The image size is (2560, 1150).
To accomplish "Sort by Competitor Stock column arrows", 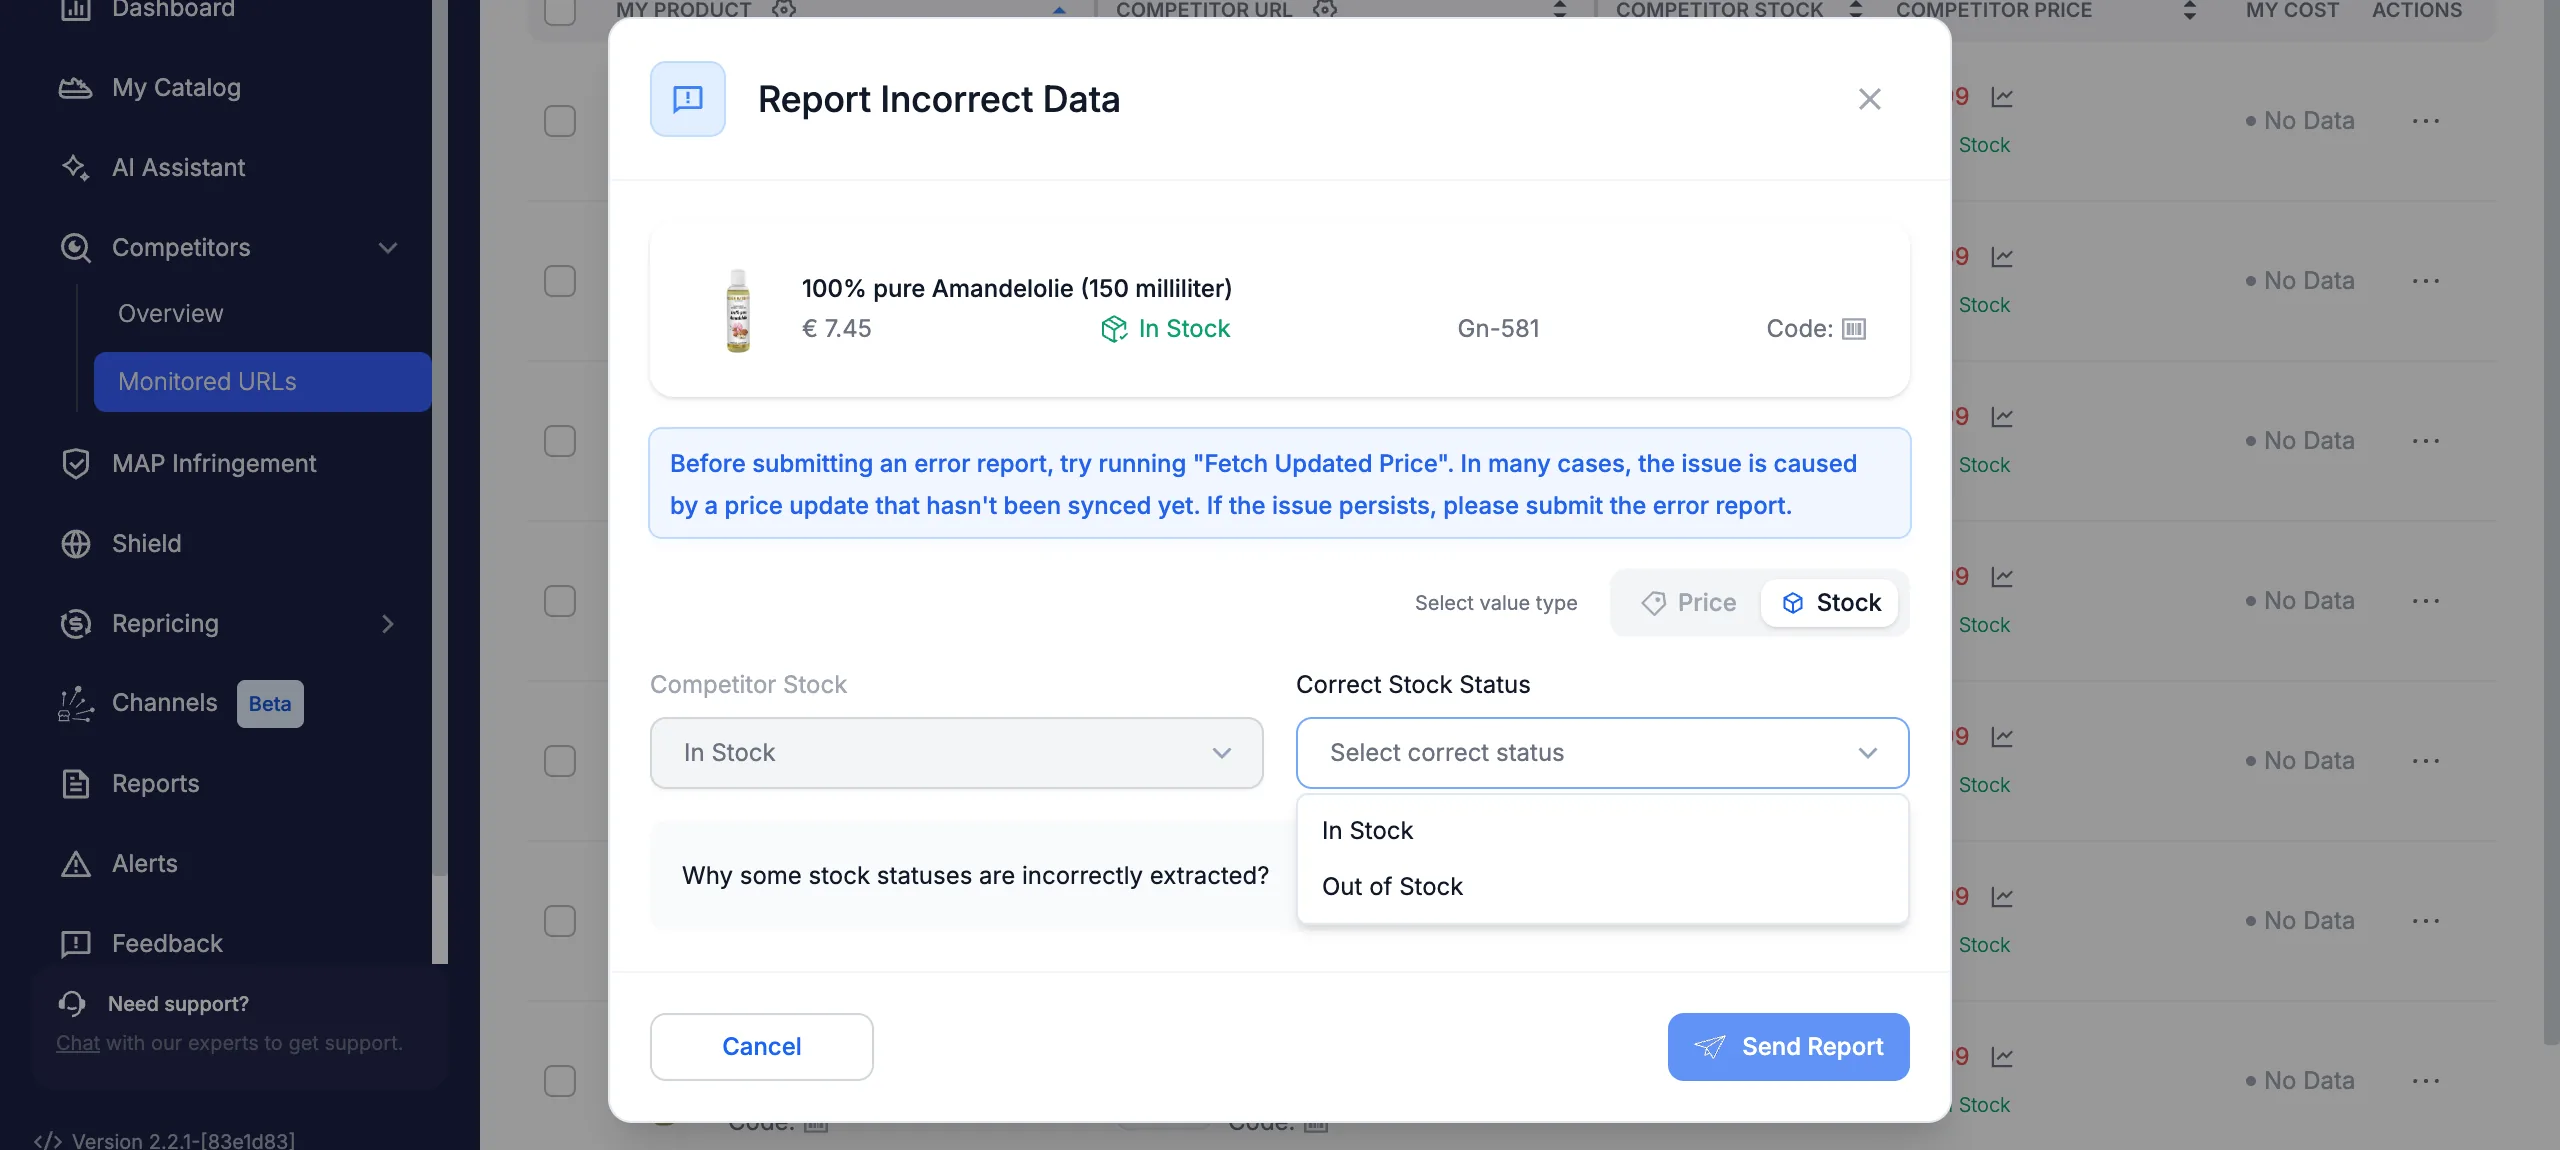I will [1856, 10].
